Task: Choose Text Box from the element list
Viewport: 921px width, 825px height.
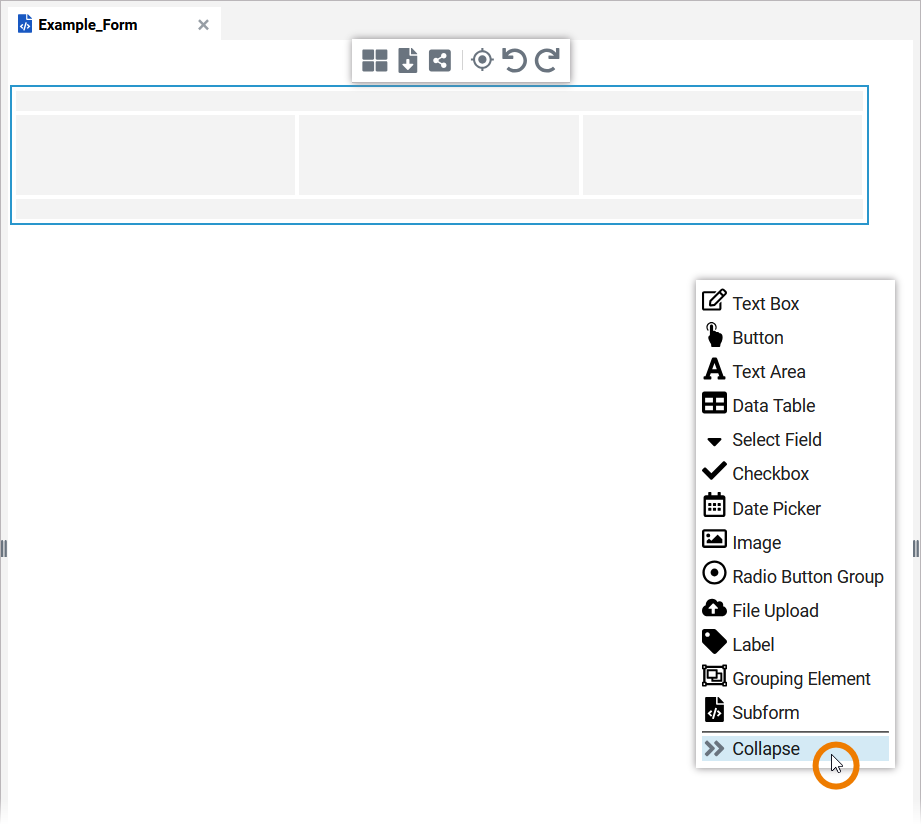Action: tap(765, 303)
